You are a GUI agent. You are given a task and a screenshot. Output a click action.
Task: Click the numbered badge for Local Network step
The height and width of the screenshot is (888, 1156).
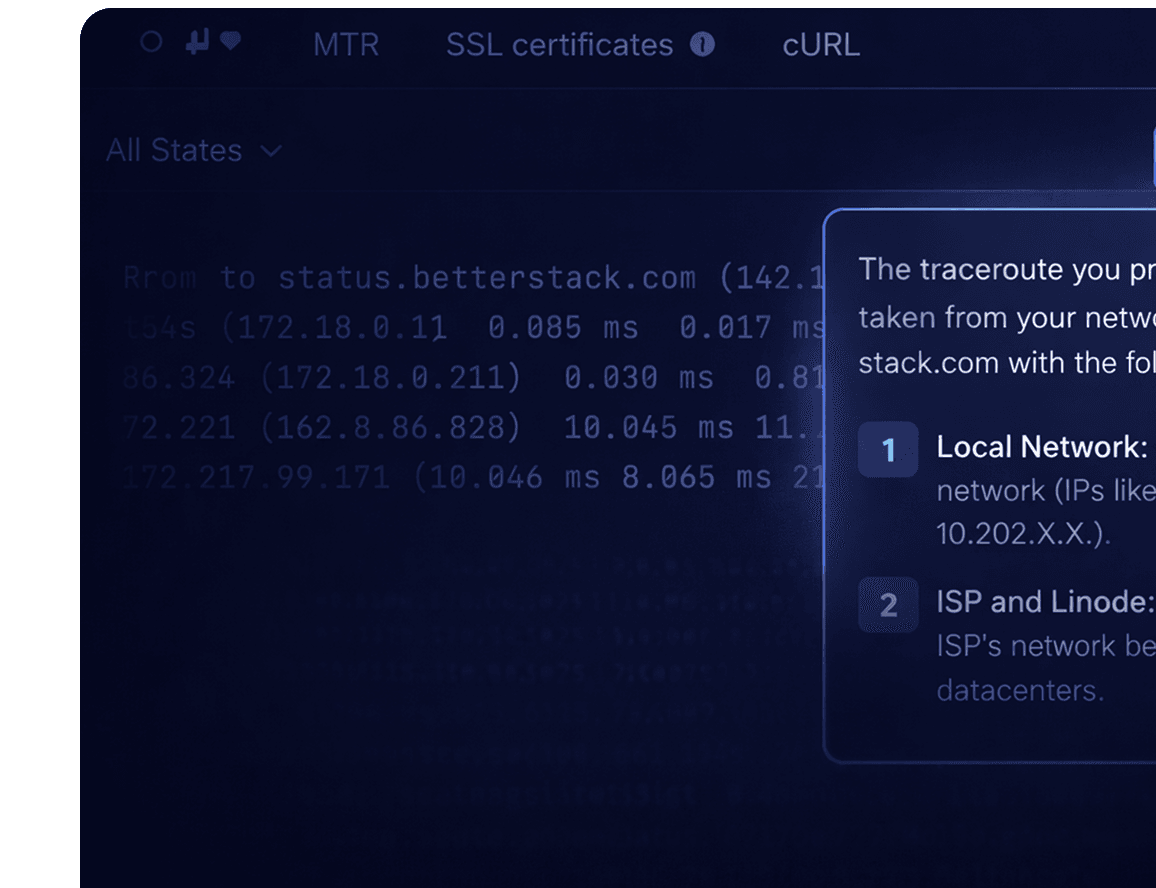888,450
